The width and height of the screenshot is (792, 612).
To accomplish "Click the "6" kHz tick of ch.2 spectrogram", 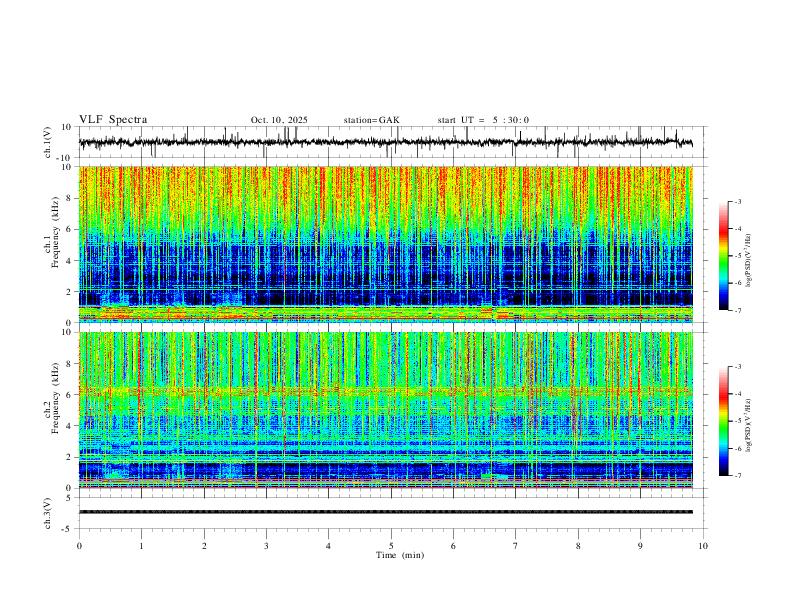I will (69, 395).
